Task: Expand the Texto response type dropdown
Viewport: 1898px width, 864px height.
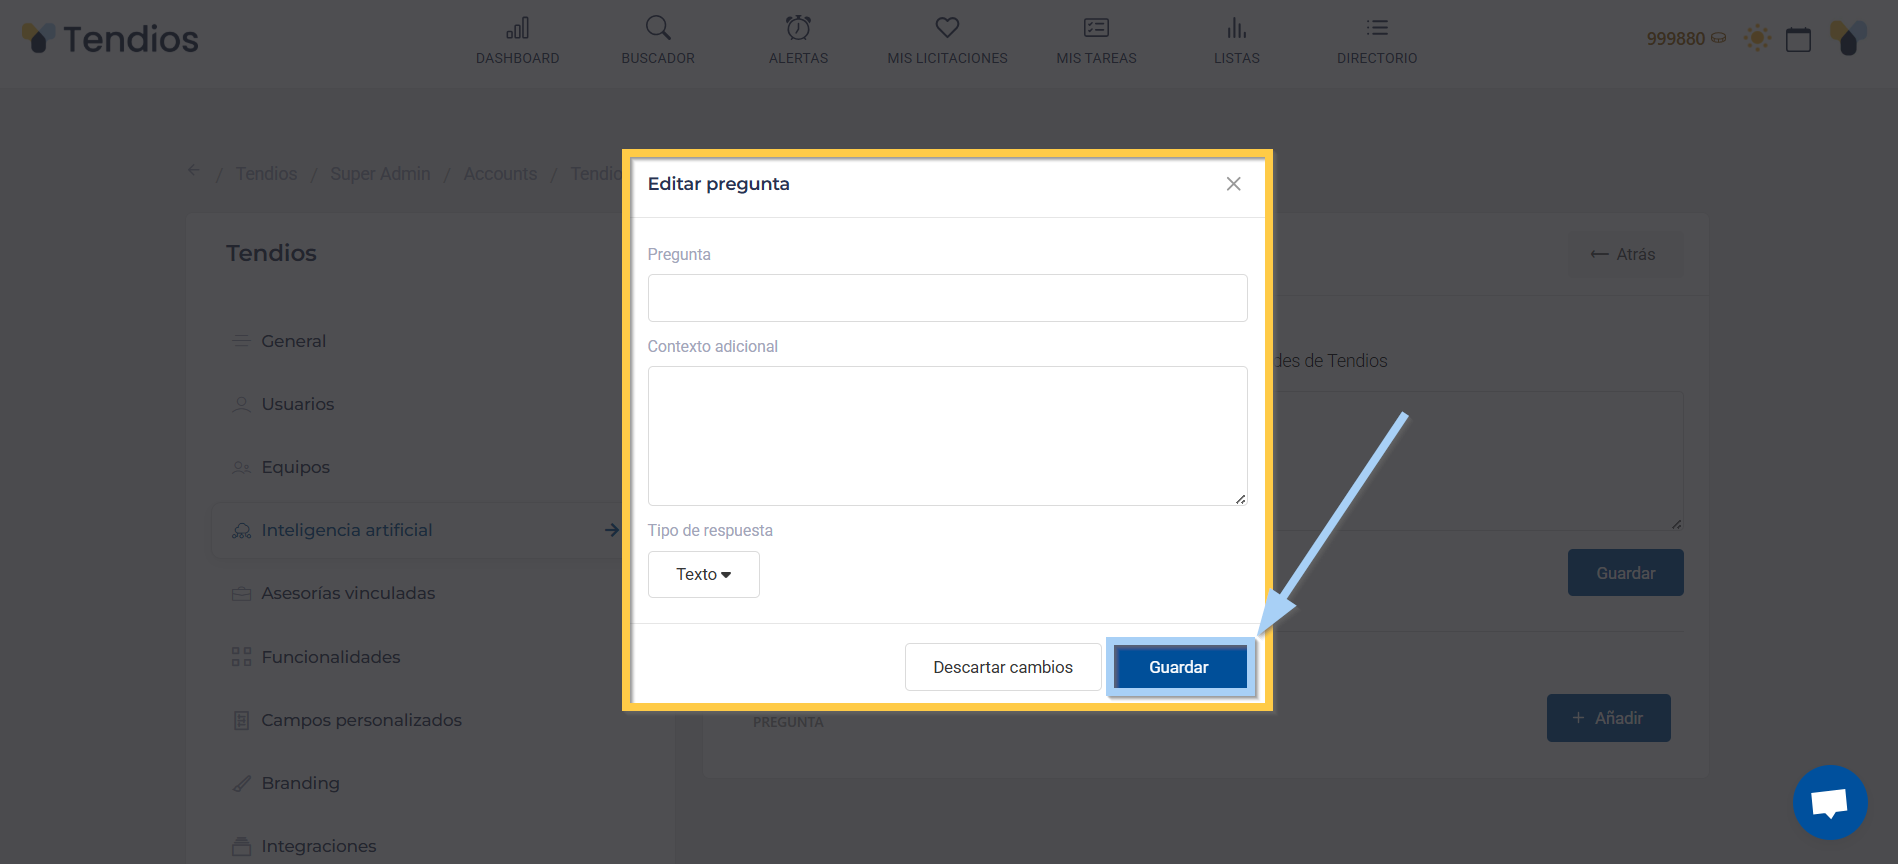Action: [703, 574]
